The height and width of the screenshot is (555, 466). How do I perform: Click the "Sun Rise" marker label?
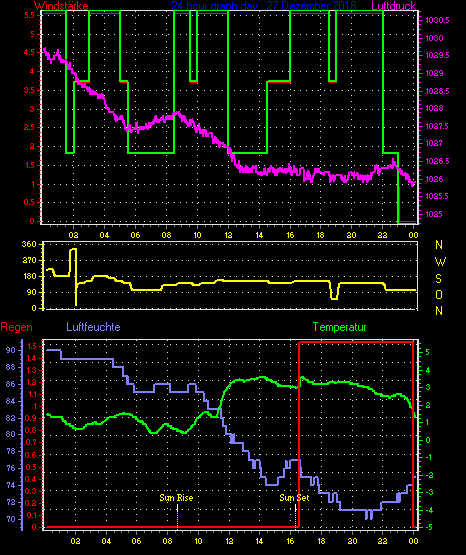coord(176,498)
